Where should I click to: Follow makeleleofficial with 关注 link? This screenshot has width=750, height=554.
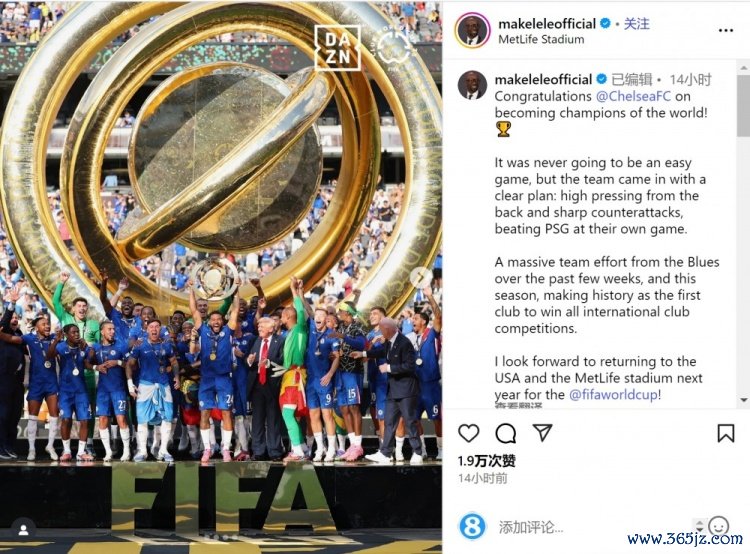pyautogui.click(x=637, y=23)
